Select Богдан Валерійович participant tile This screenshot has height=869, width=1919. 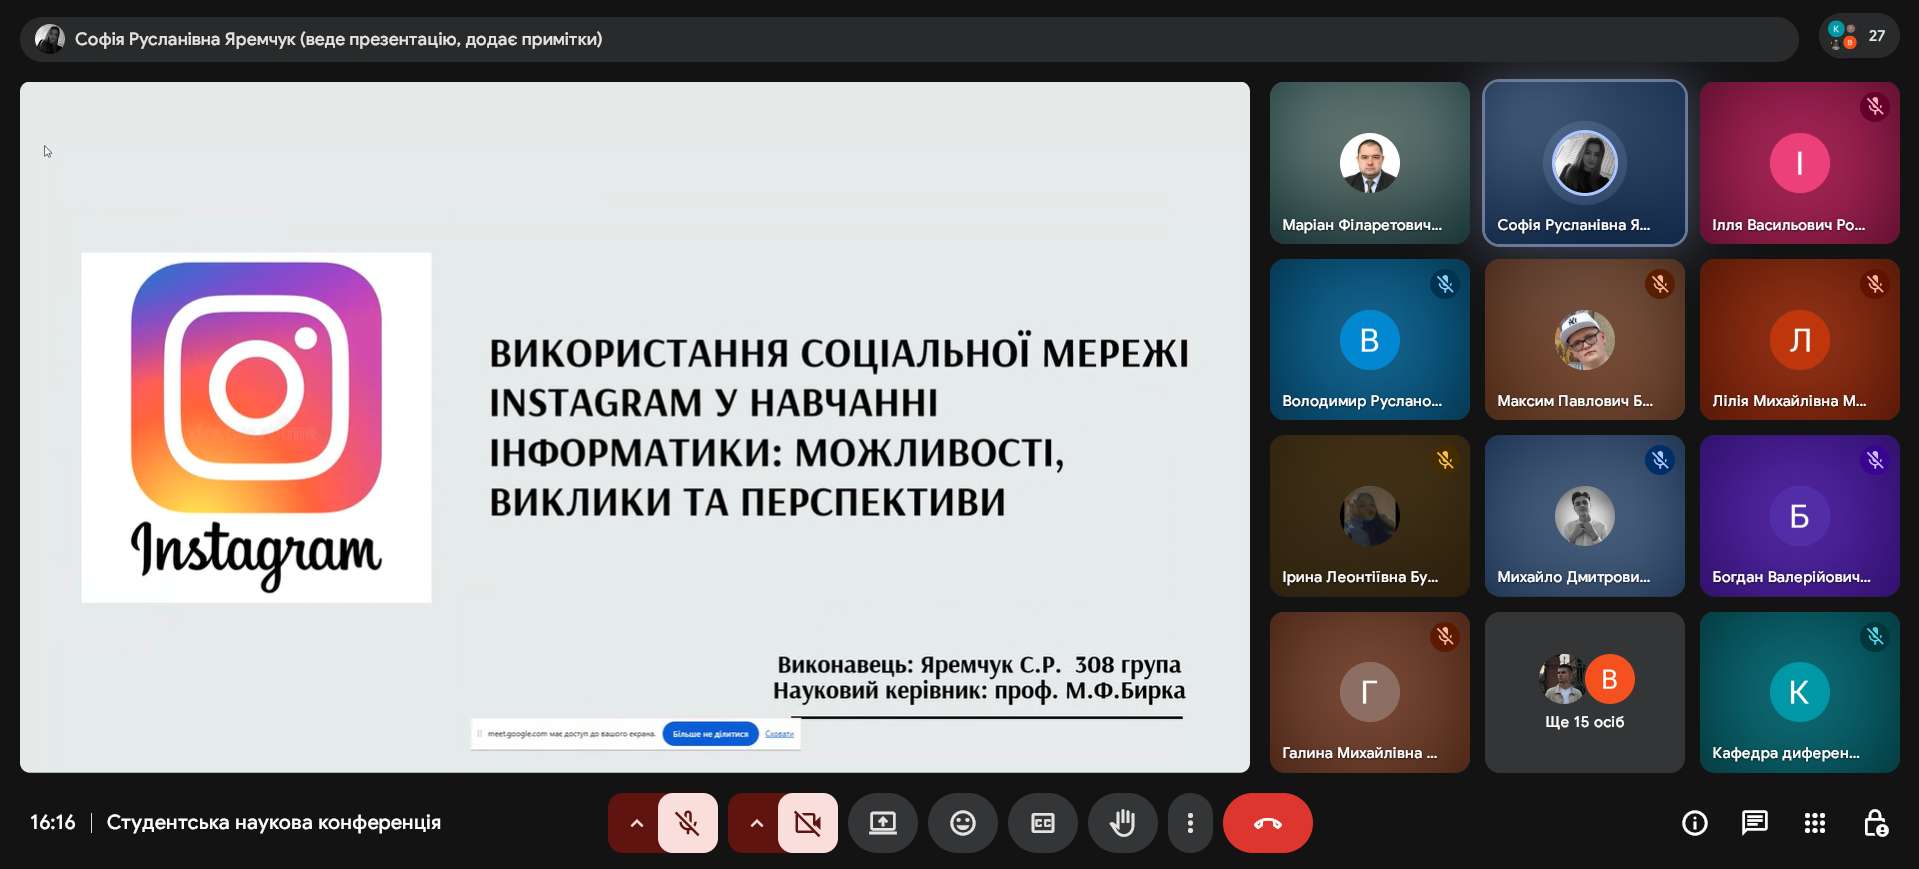[1800, 516]
